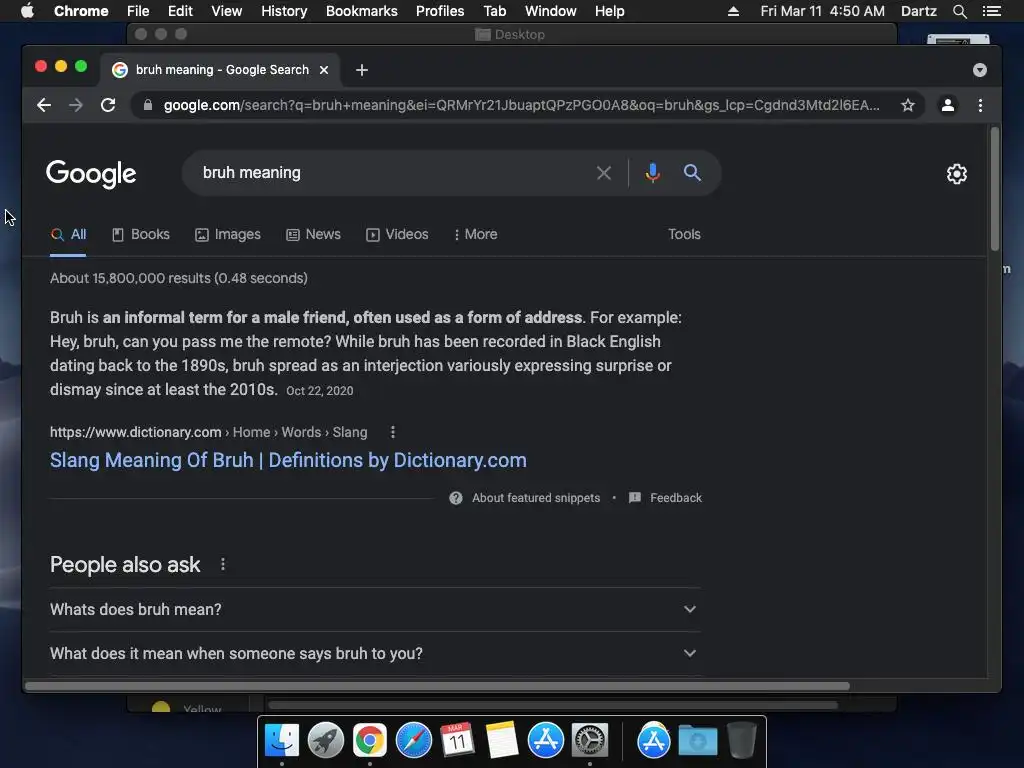Screen dimensions: 1024x768
Task: Open System Preferences from the Dock
Action: point(590,741)
